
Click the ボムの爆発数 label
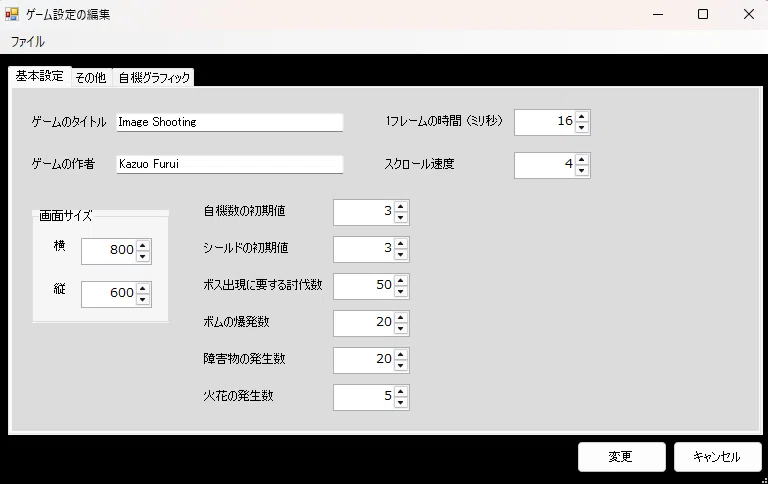236,322
